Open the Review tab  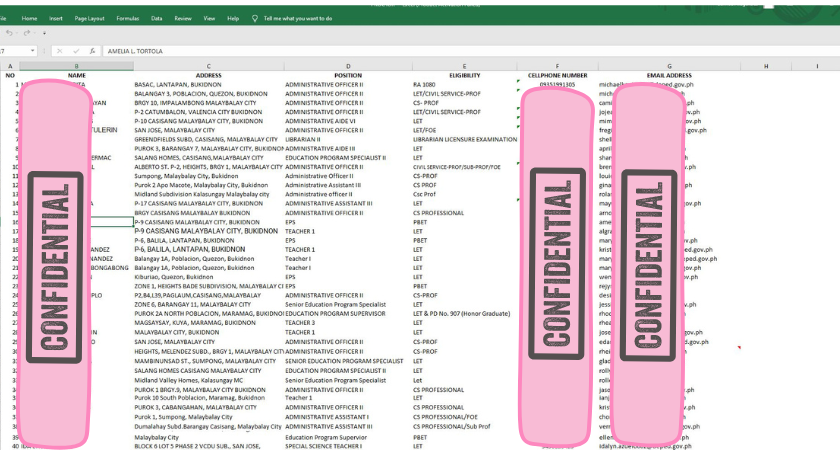point(183,18)
